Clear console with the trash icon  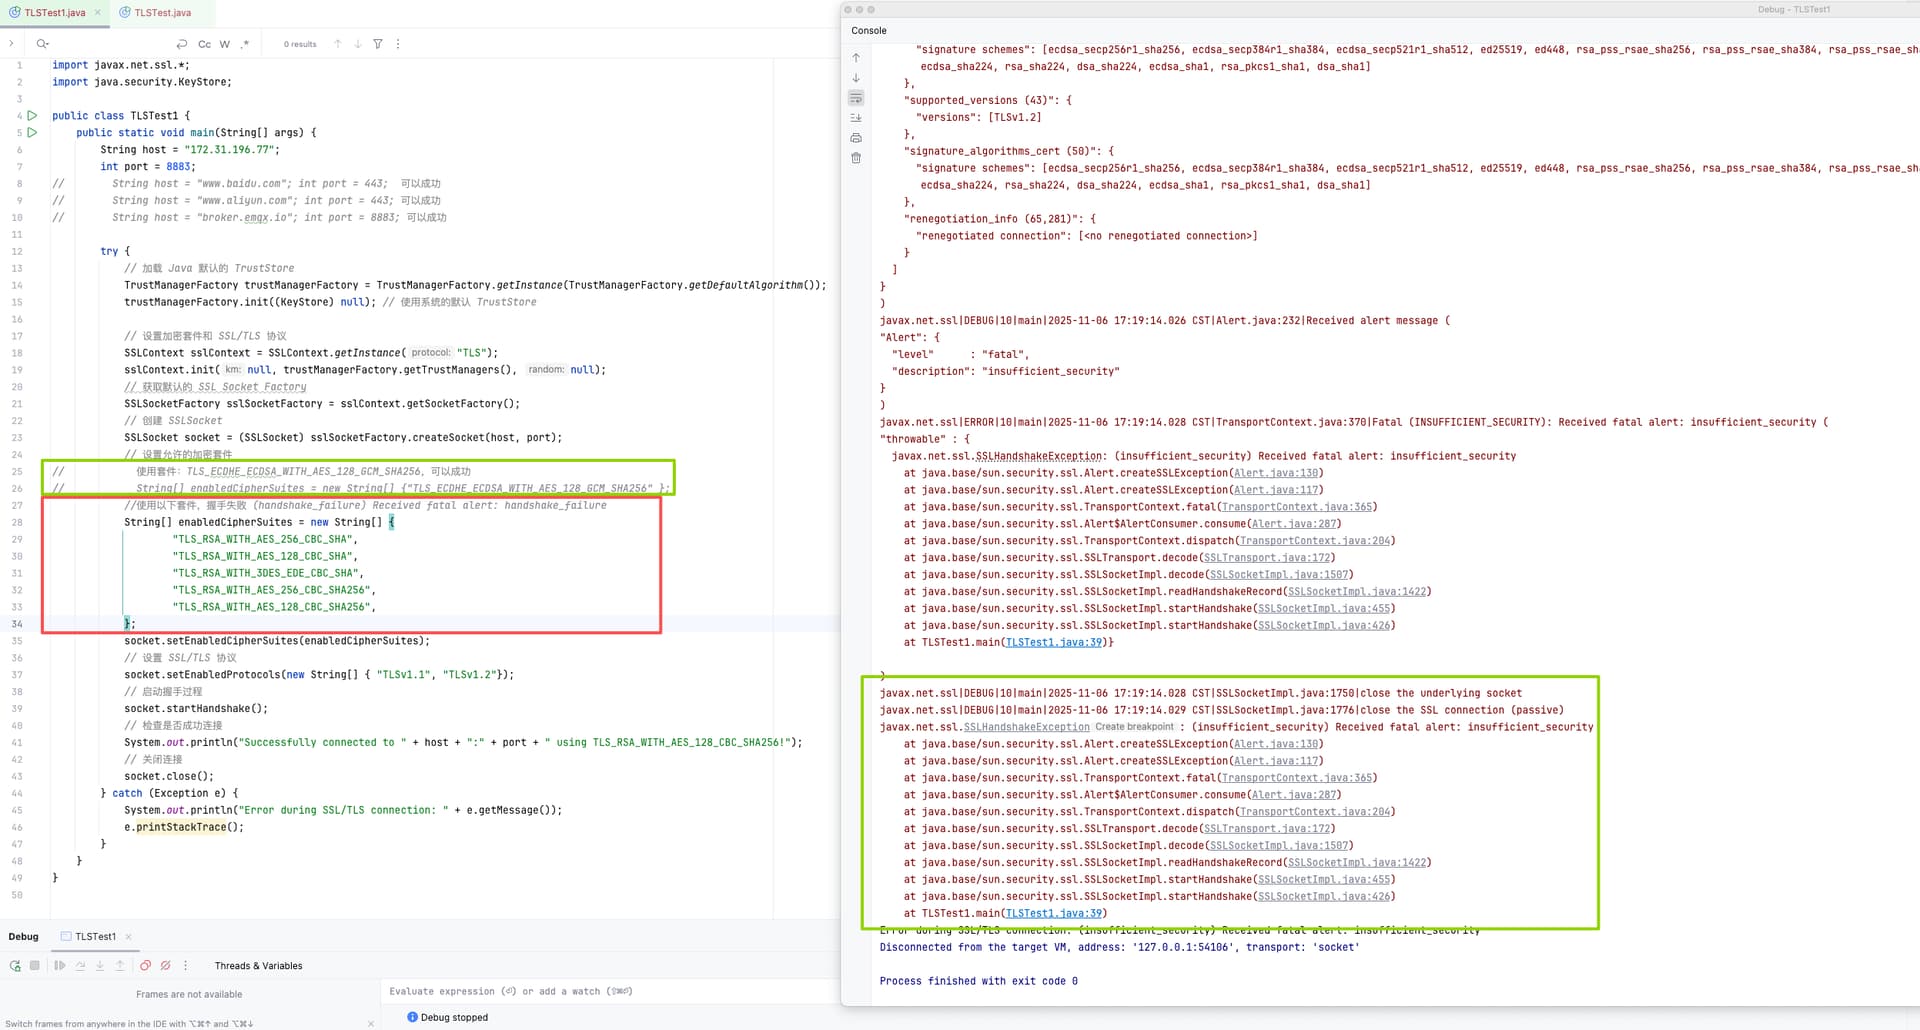click(856, 158)
